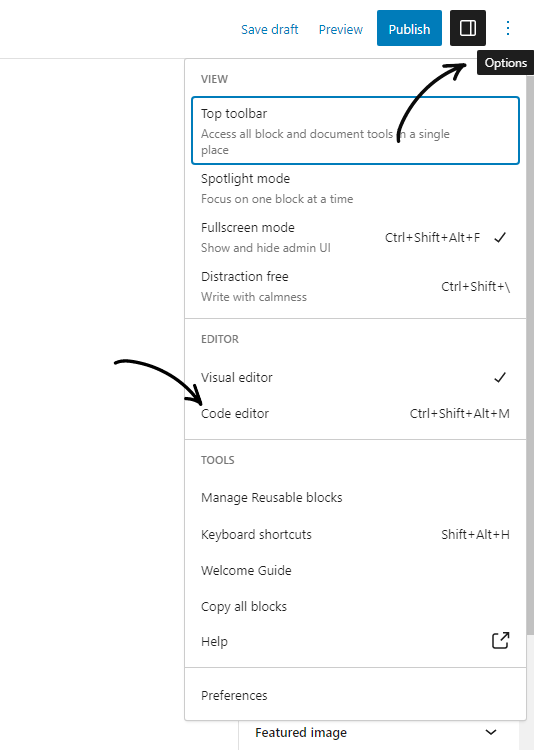This screenshot has height=750, width=534.
Task: Open the Welcome Guide
Action: pyautogui.click(x=355, y=570)
